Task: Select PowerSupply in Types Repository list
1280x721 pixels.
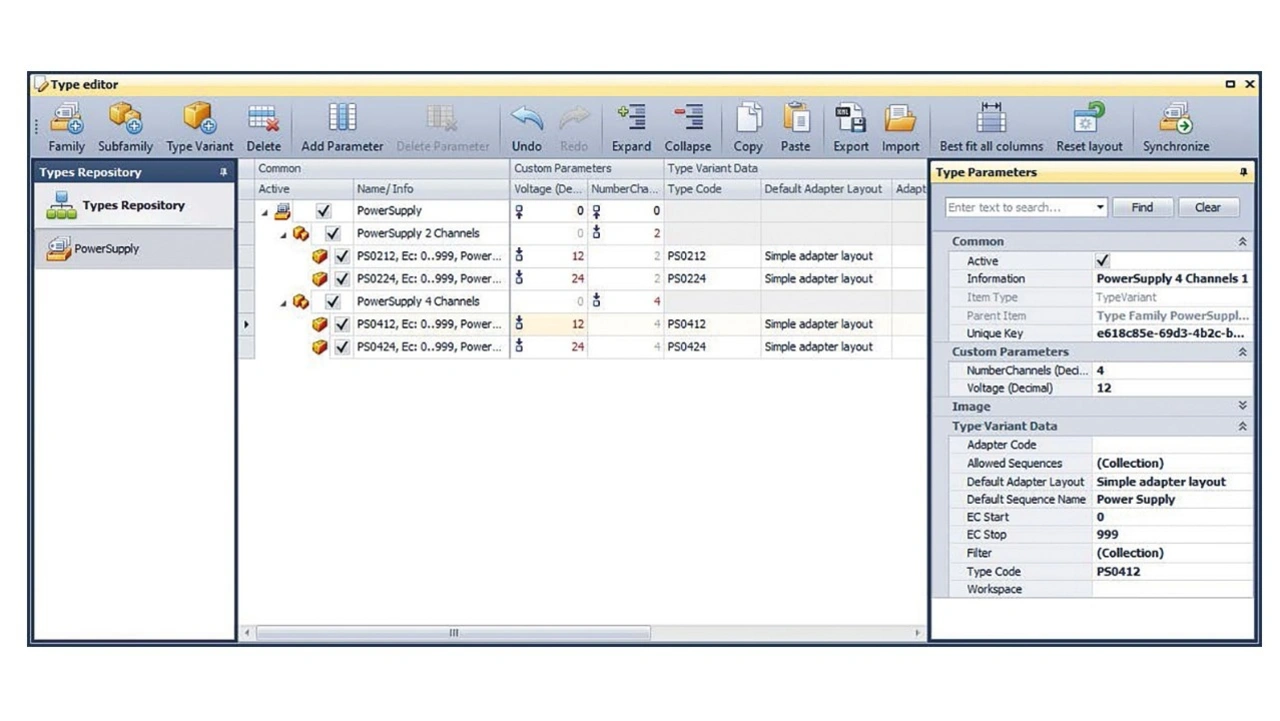Action: tap(106, 249)
